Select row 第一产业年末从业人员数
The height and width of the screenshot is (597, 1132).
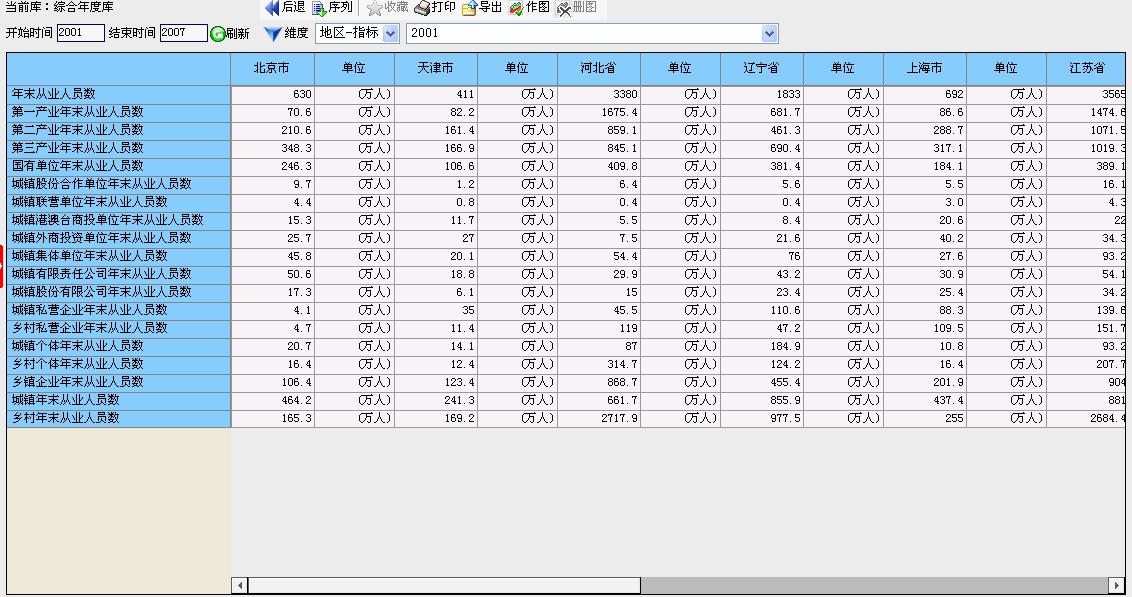tap(118, 113)
